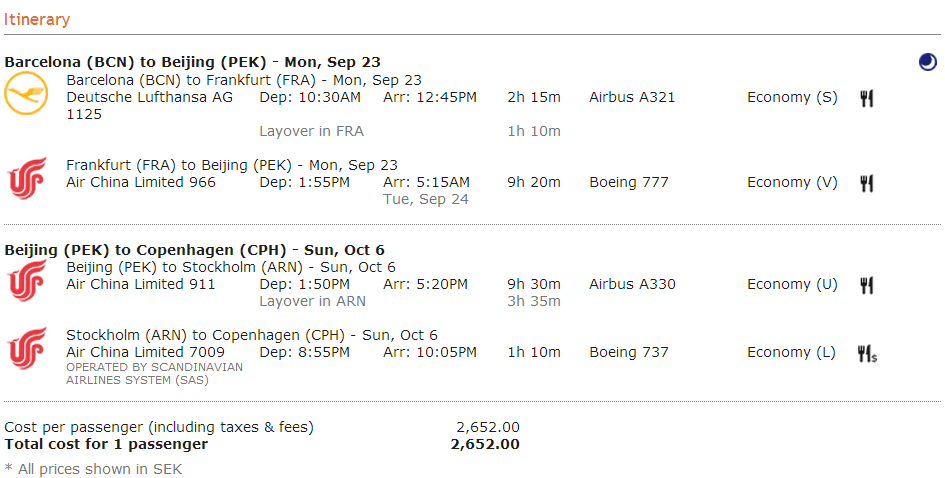Select the Barcelona (BCN) to Beijing (PEK) heading
Screen dimensions: 945x478
pyautogui.click(x=192, y=62)
